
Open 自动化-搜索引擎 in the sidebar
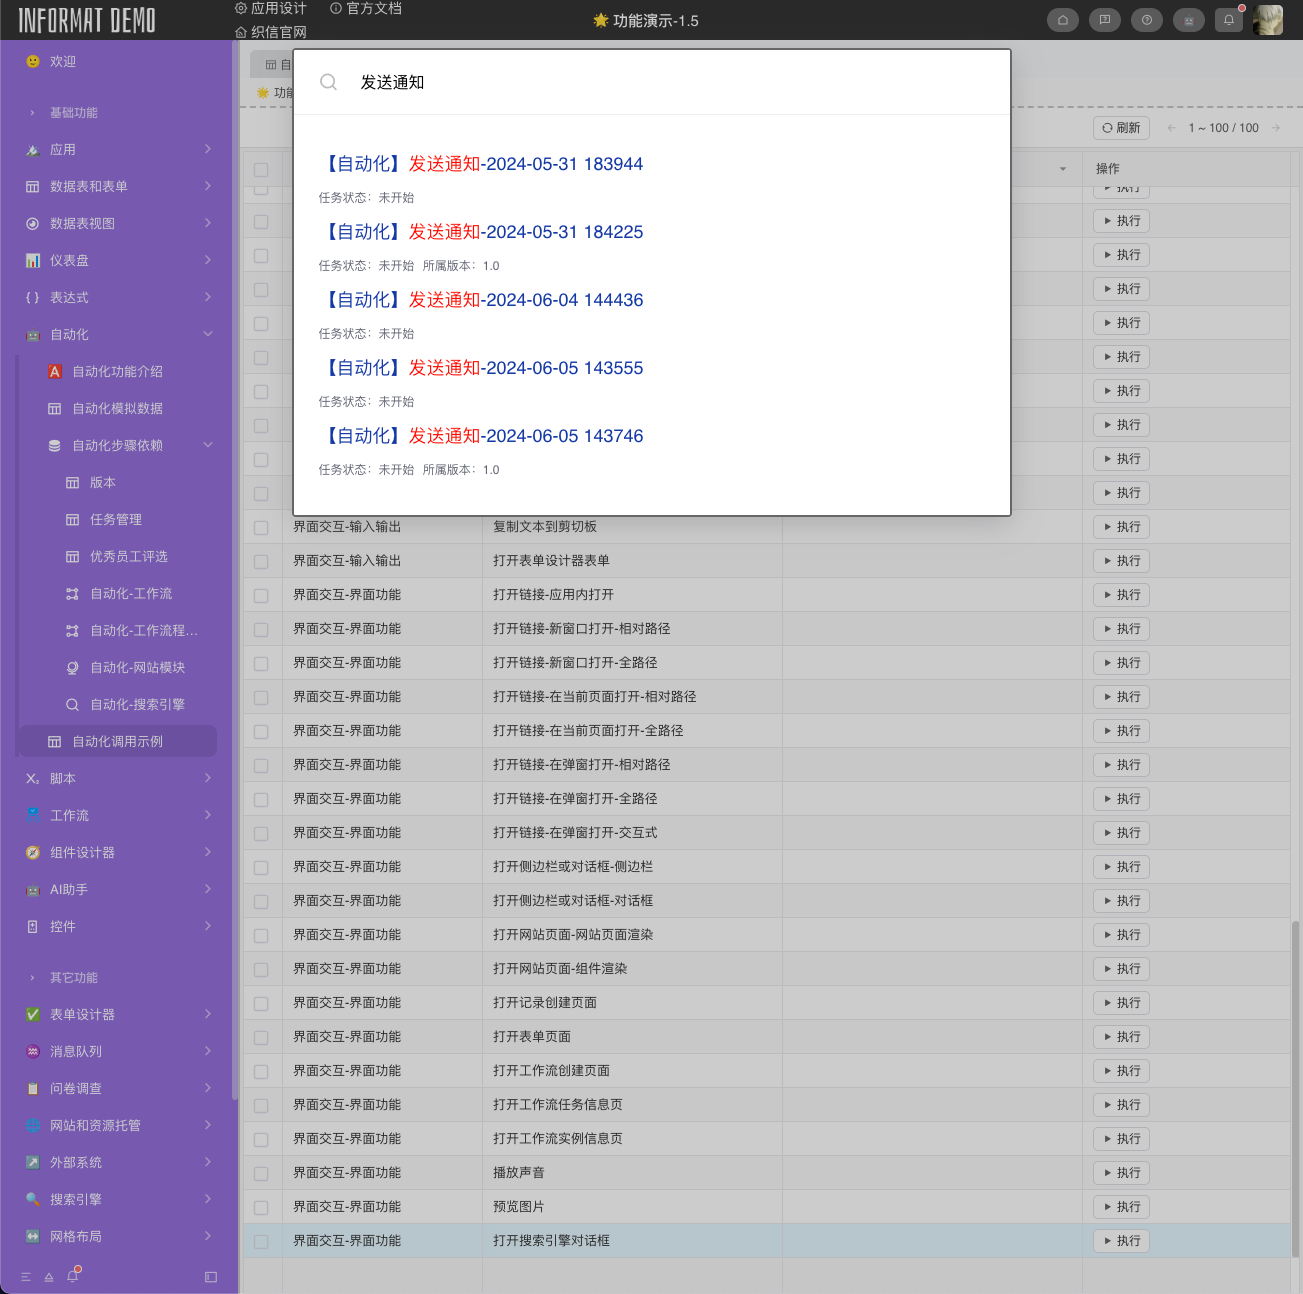[137, 704]
